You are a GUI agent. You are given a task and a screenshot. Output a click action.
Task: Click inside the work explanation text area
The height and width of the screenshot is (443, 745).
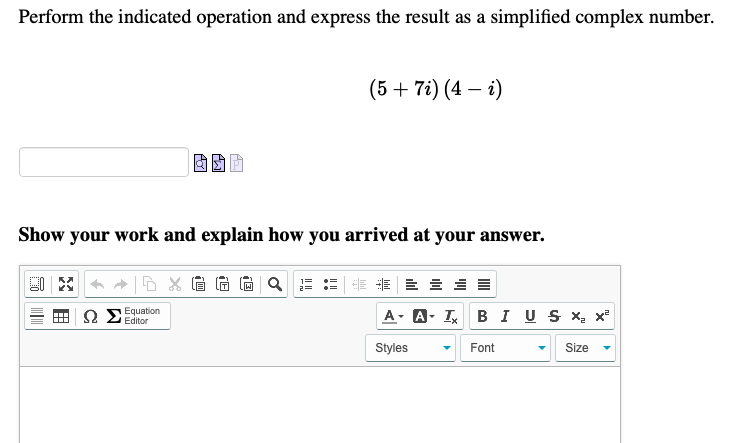point(320,404)
